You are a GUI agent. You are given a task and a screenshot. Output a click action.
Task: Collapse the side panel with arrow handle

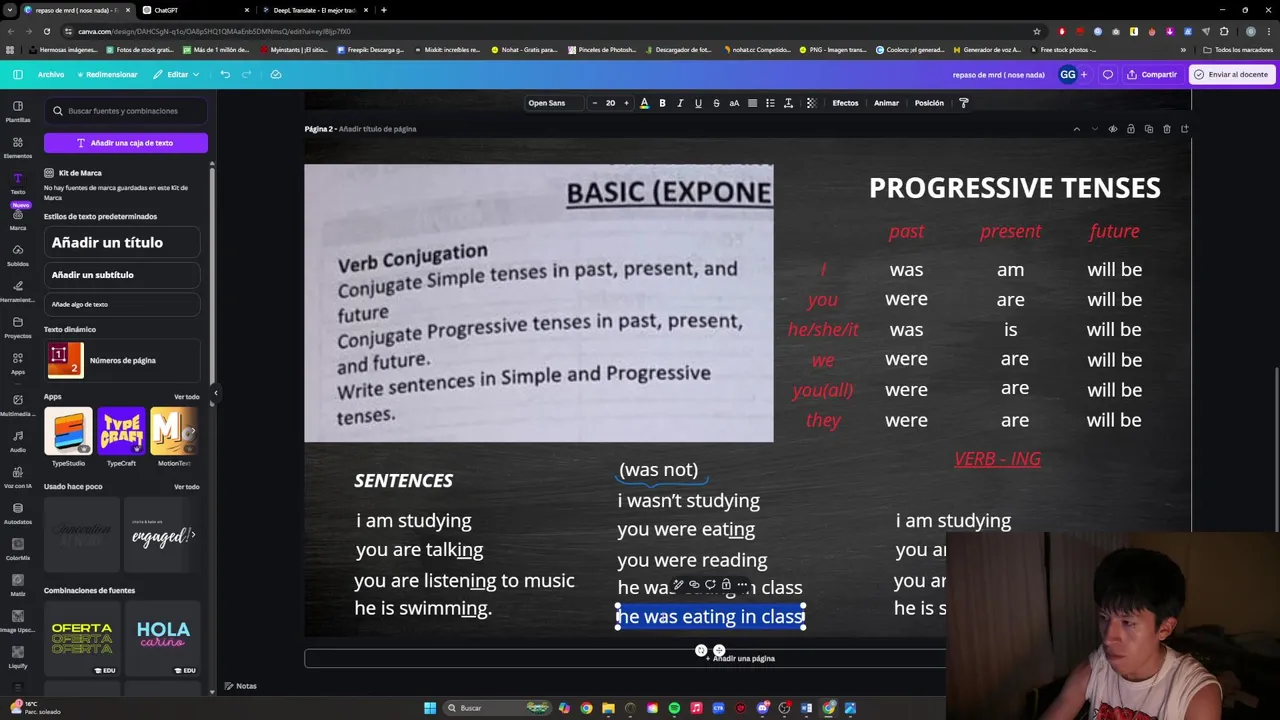[215, 393]
